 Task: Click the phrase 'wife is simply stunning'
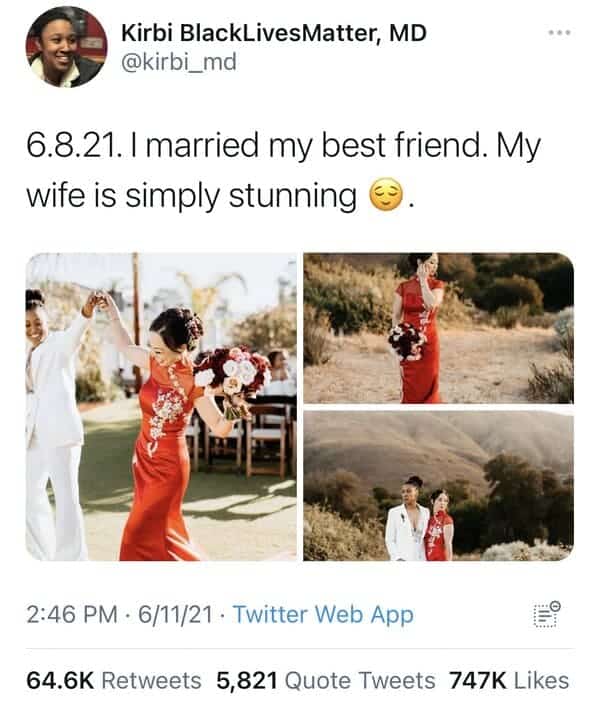tap(192, 196)
